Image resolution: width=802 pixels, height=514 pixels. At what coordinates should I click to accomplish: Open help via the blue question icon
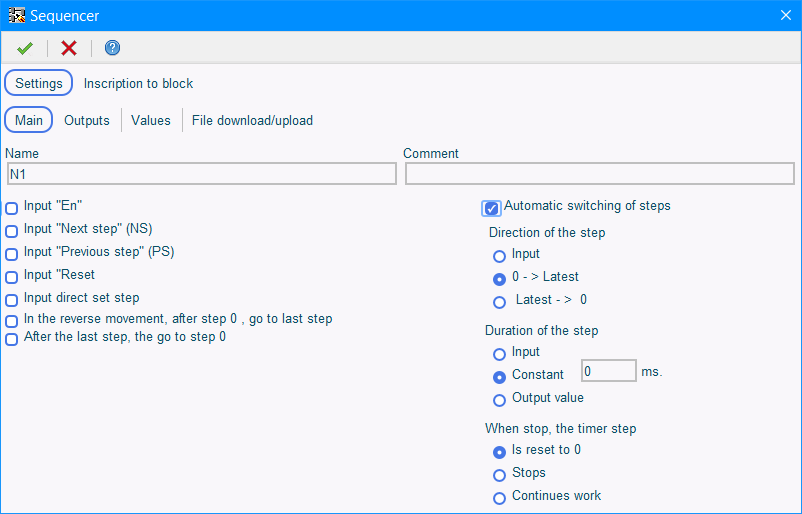(x=113, y=48)
